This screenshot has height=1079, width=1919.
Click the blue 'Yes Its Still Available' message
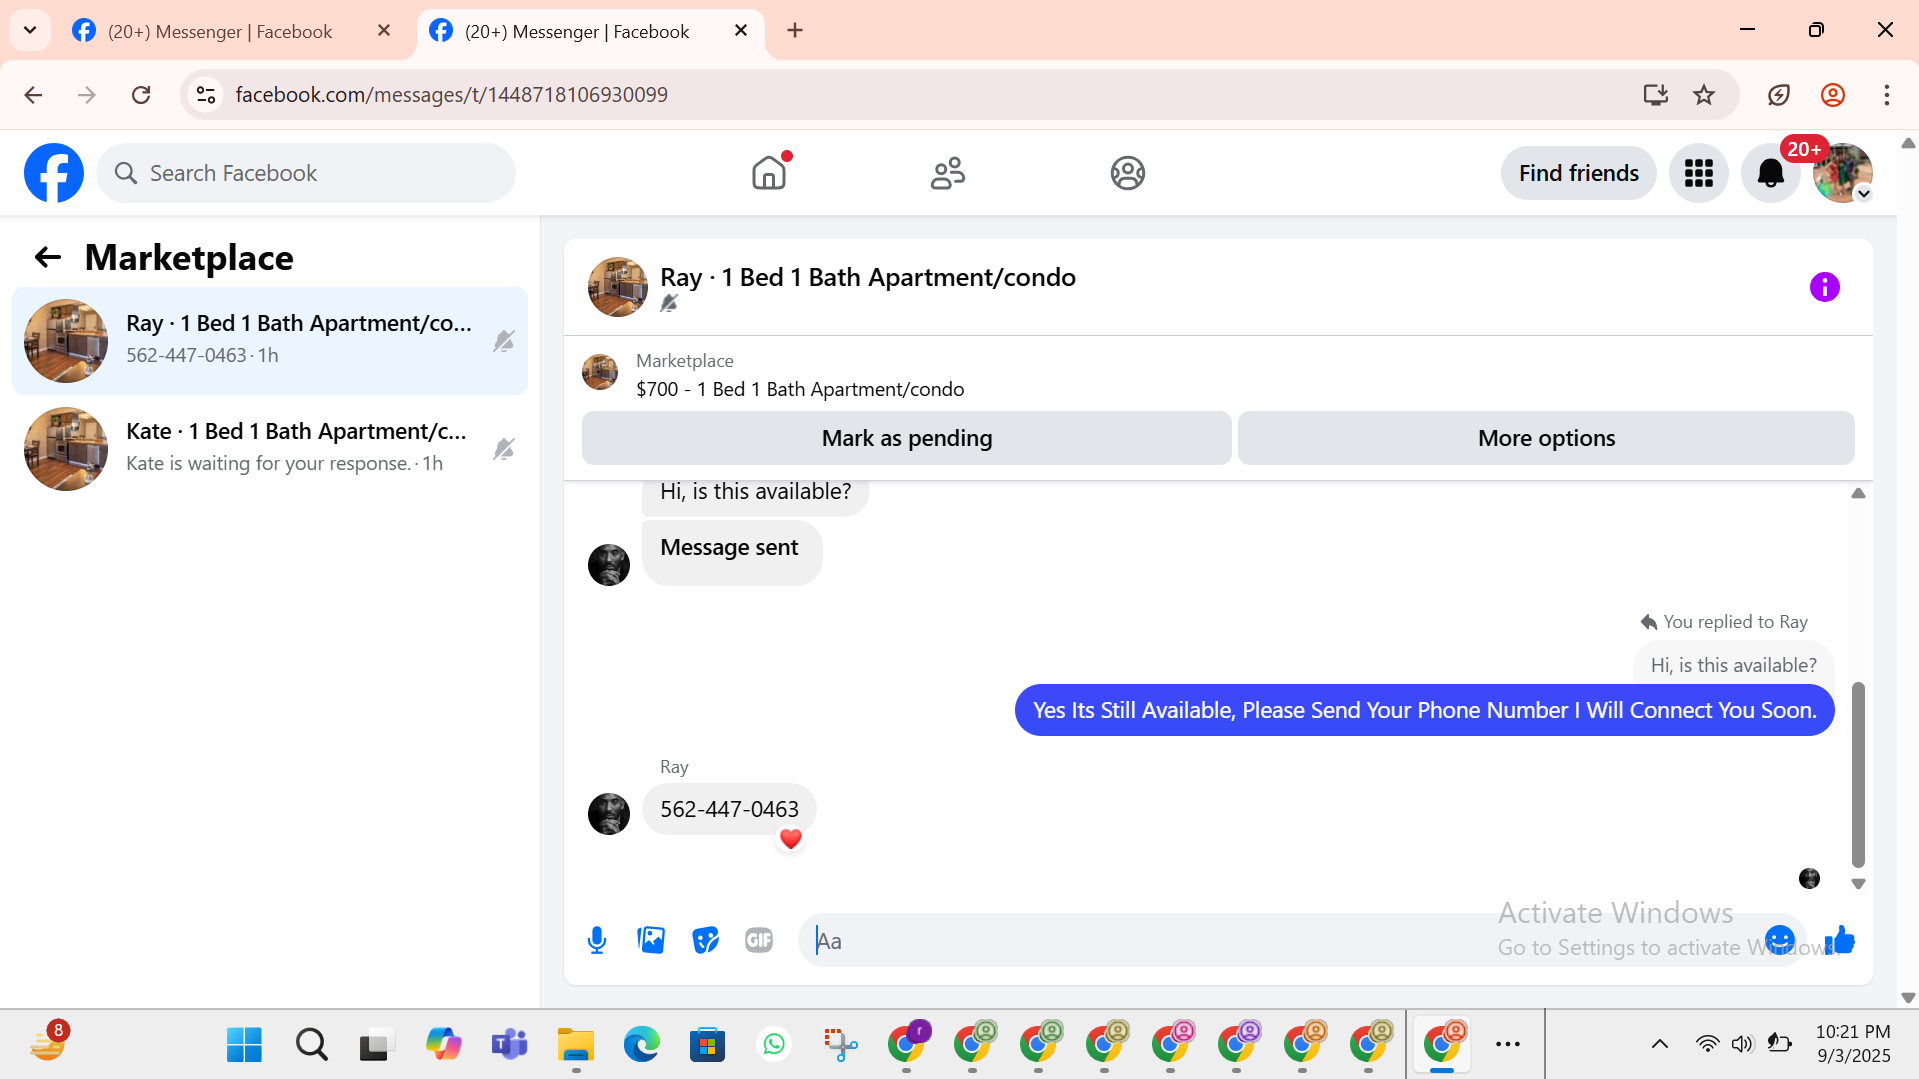pyautogui.click(x=1424, y=710)
